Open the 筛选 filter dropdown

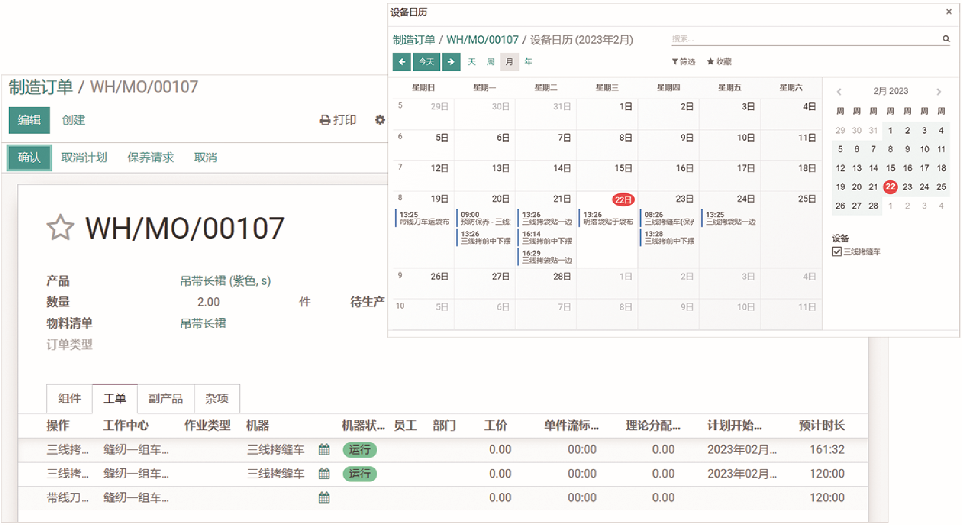coord(683,62)
